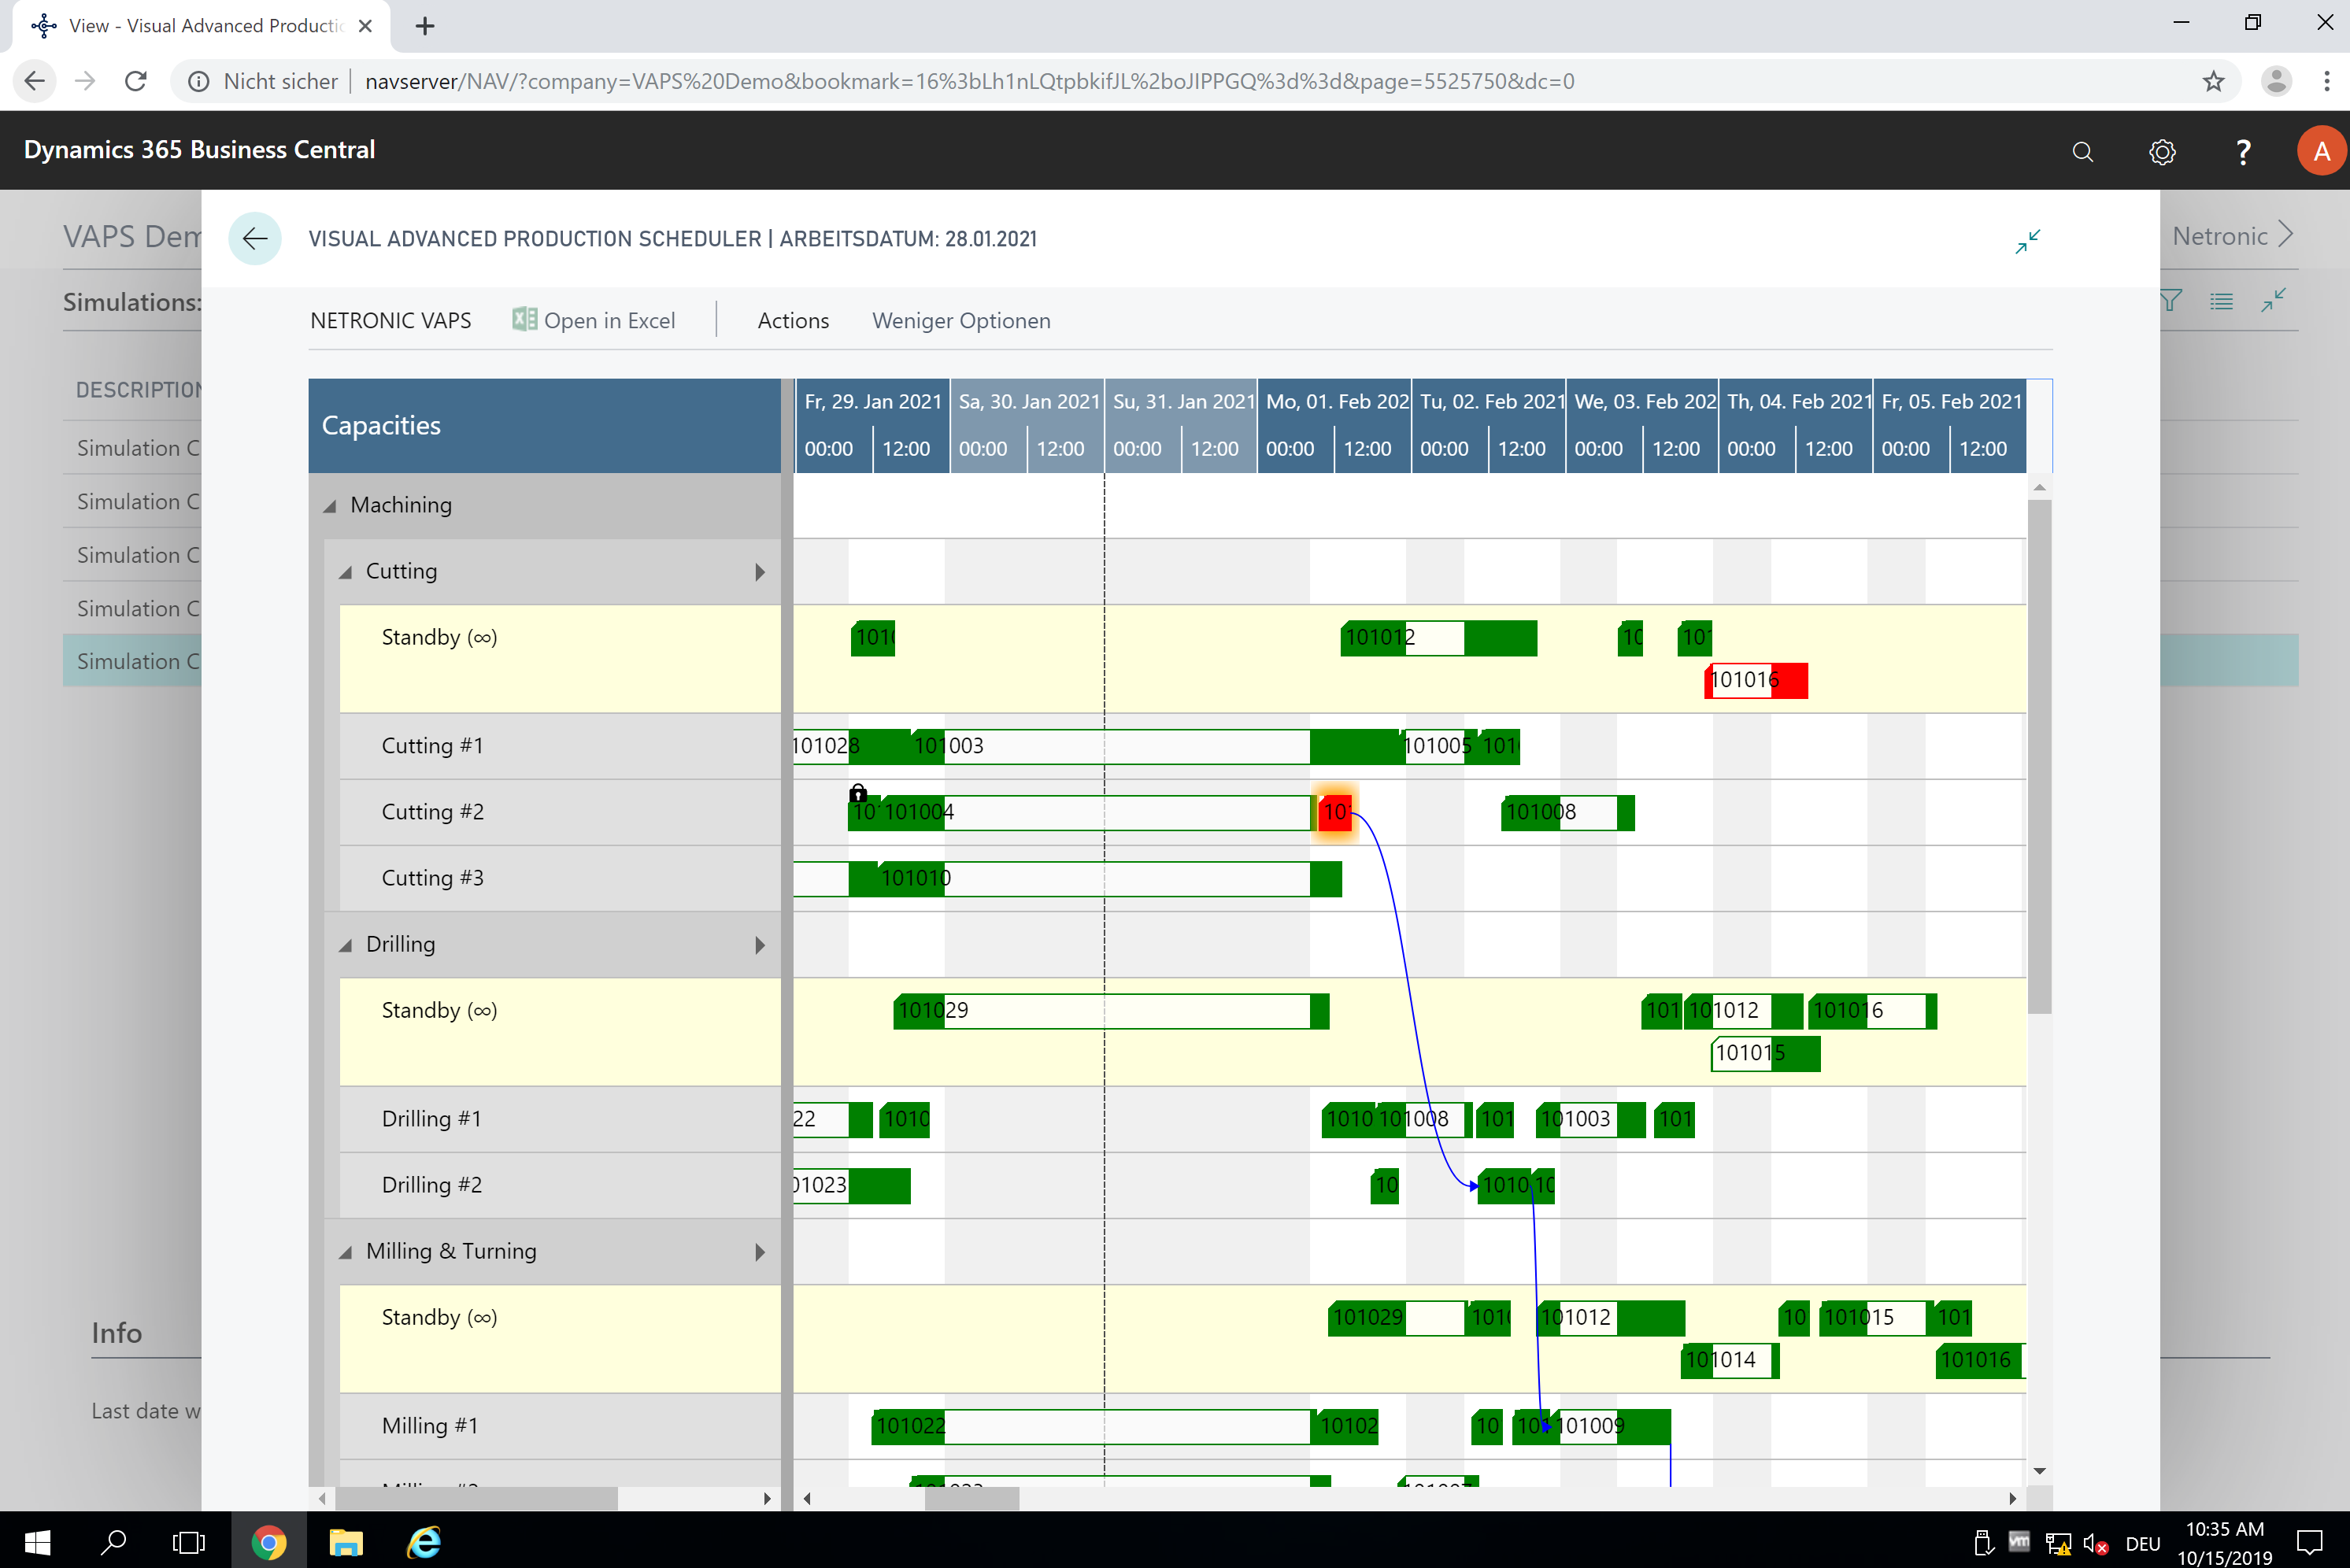Click the gantt vertical scrollbar thumb
This screenshot has height=1568, width=2350.
(x=2039, y=757)
